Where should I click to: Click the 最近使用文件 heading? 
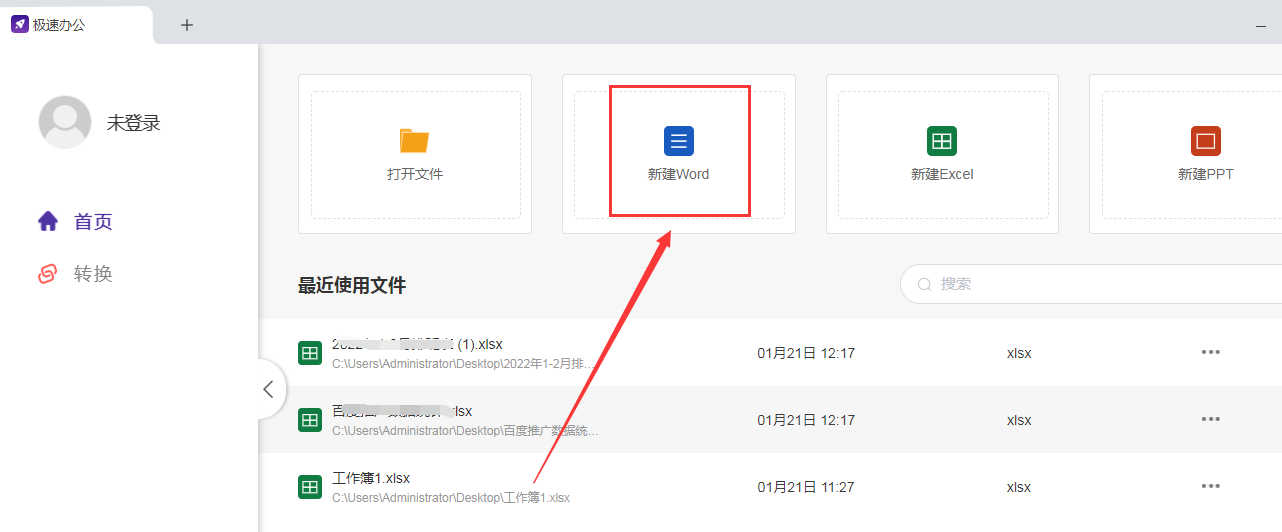(x=352, y=285)
